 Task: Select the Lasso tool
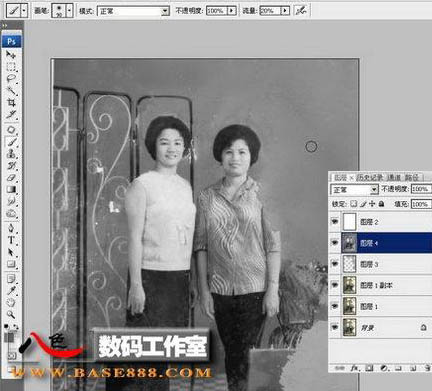(x=11, y=79)
